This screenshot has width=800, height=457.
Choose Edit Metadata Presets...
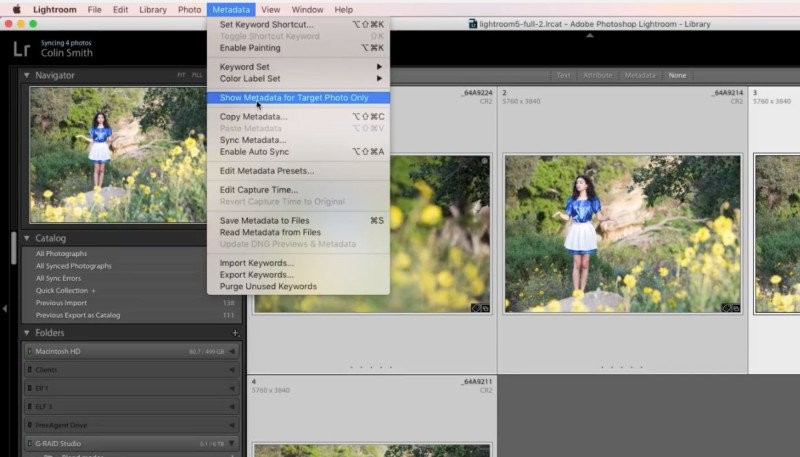(298, 171)
